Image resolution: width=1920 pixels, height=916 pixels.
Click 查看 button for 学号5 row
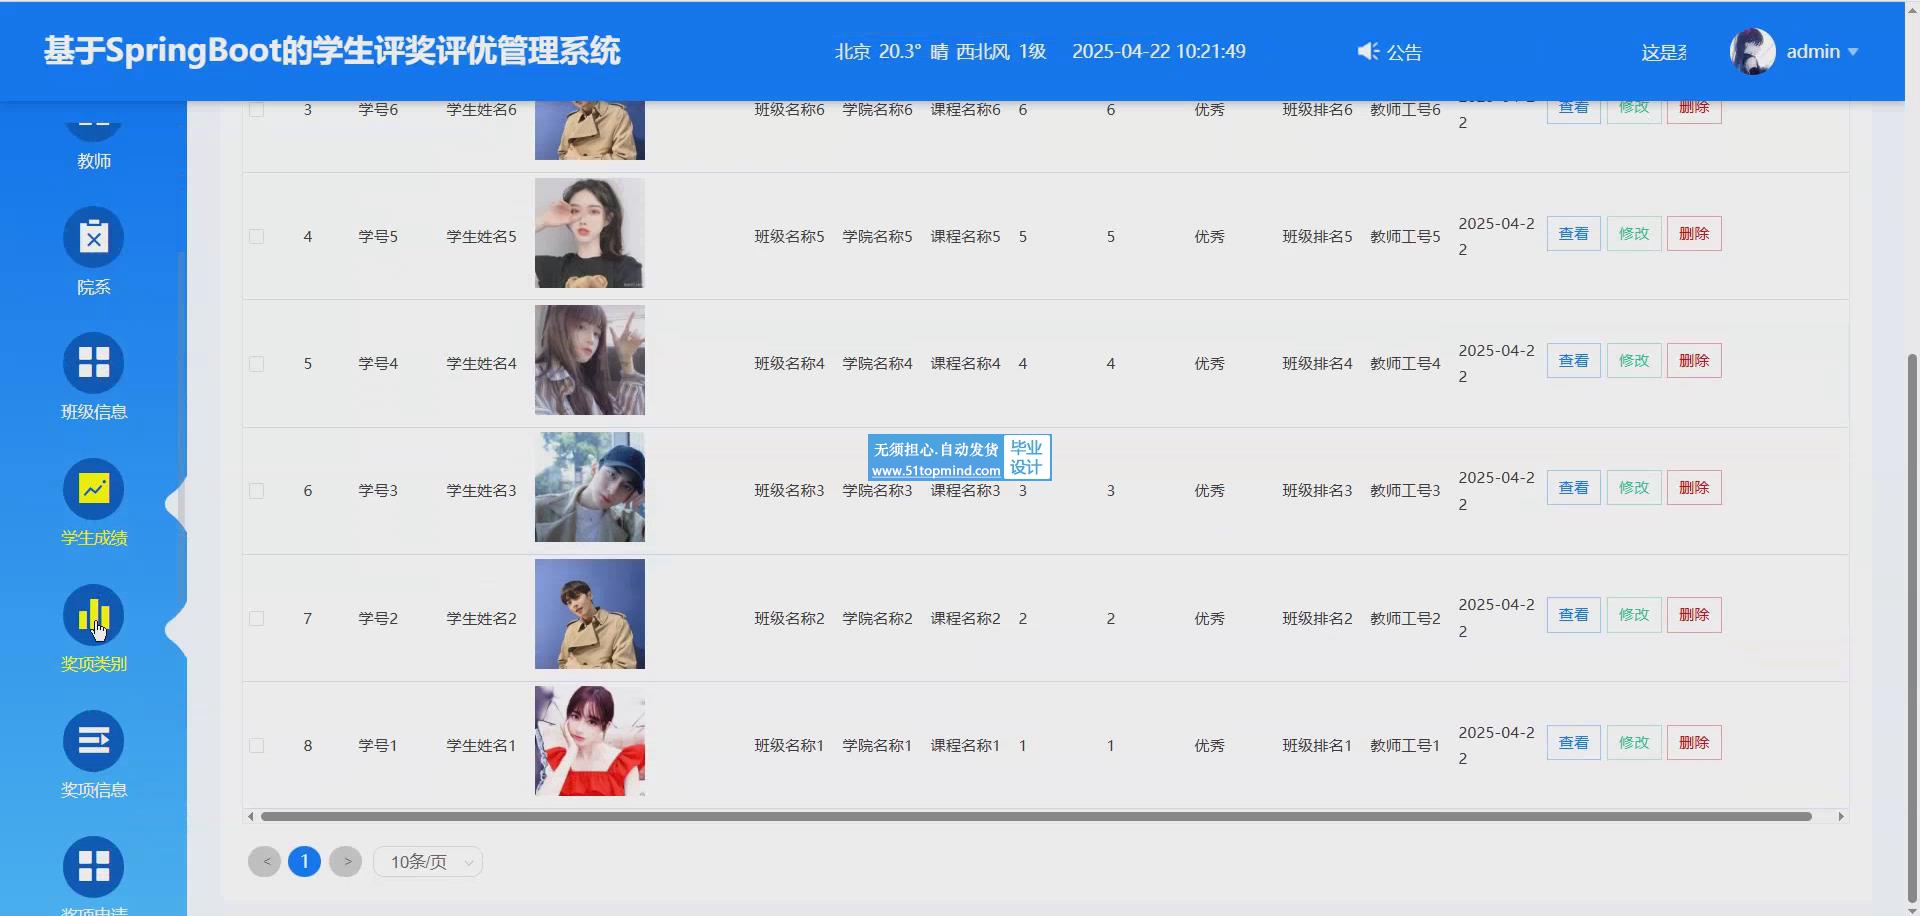pos(1573,234)
